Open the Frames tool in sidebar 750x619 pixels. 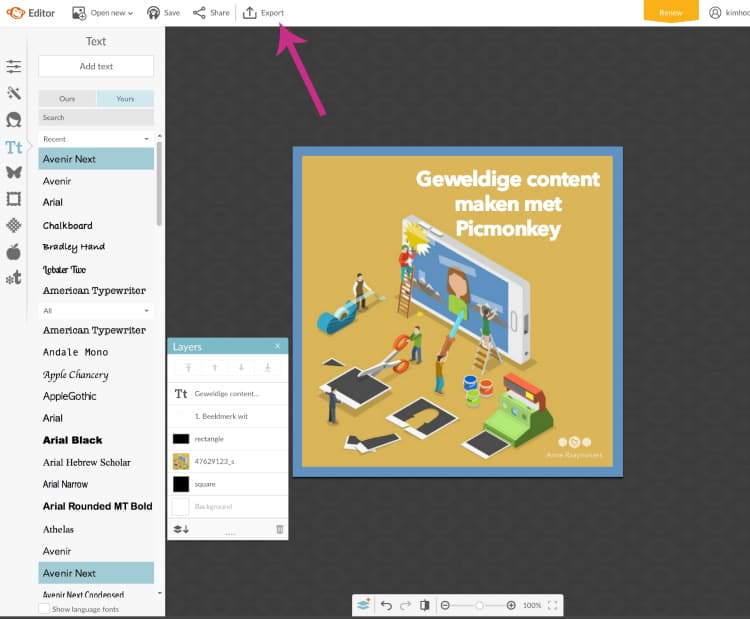point(14,198)
